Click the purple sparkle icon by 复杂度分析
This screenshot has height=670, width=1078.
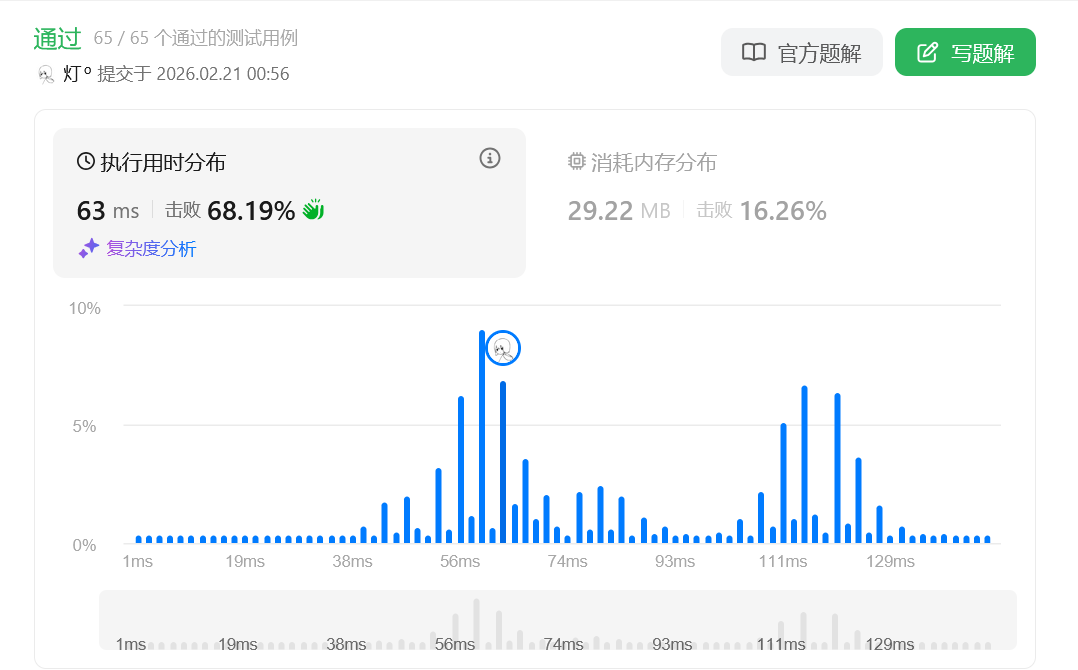click(x=89, y=248)
